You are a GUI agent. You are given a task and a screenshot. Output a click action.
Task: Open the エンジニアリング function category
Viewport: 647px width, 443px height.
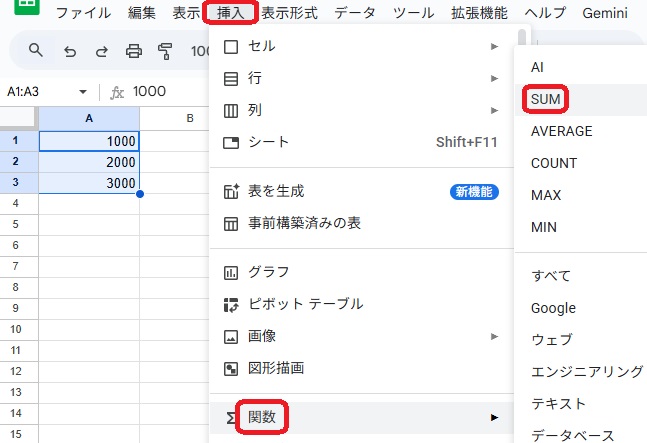tap(581, 372)
